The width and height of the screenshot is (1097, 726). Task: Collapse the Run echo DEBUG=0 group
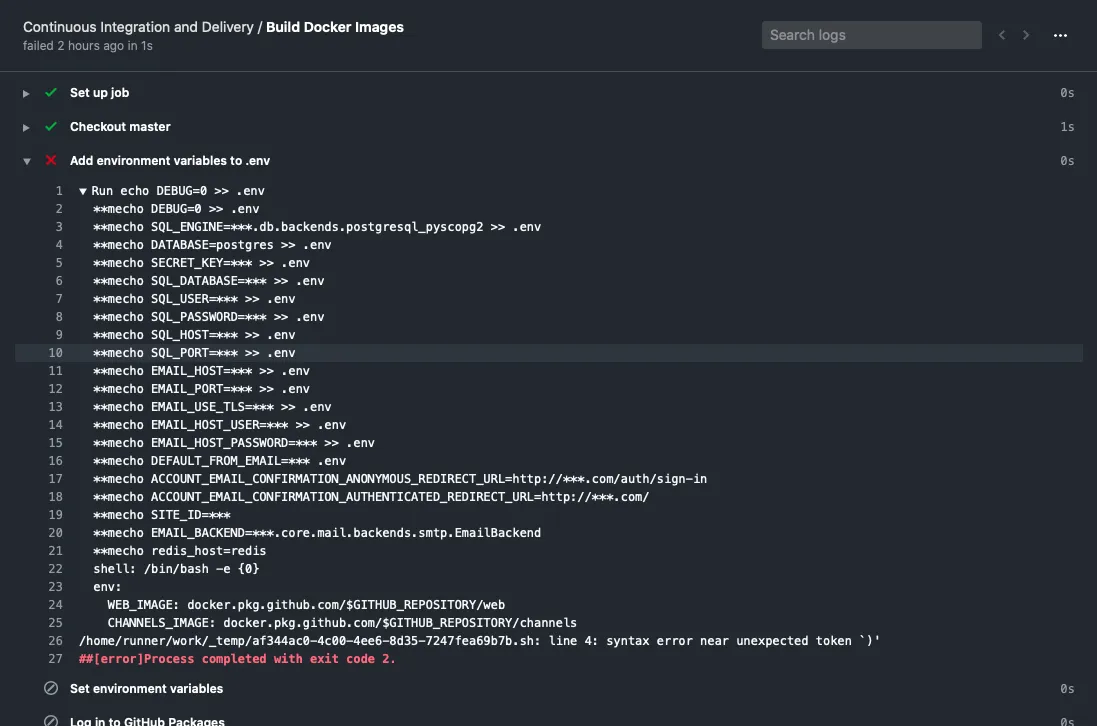[x=83, y=191]
